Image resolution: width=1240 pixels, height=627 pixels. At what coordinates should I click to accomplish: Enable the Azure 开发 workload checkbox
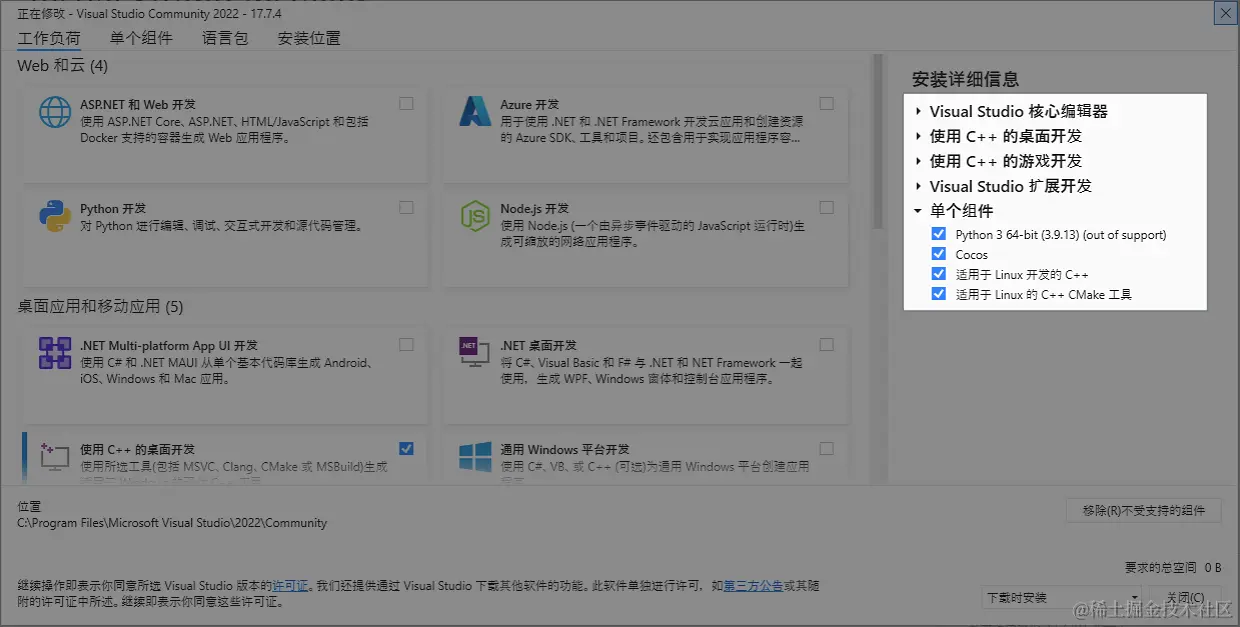click(x=826, y=103)
